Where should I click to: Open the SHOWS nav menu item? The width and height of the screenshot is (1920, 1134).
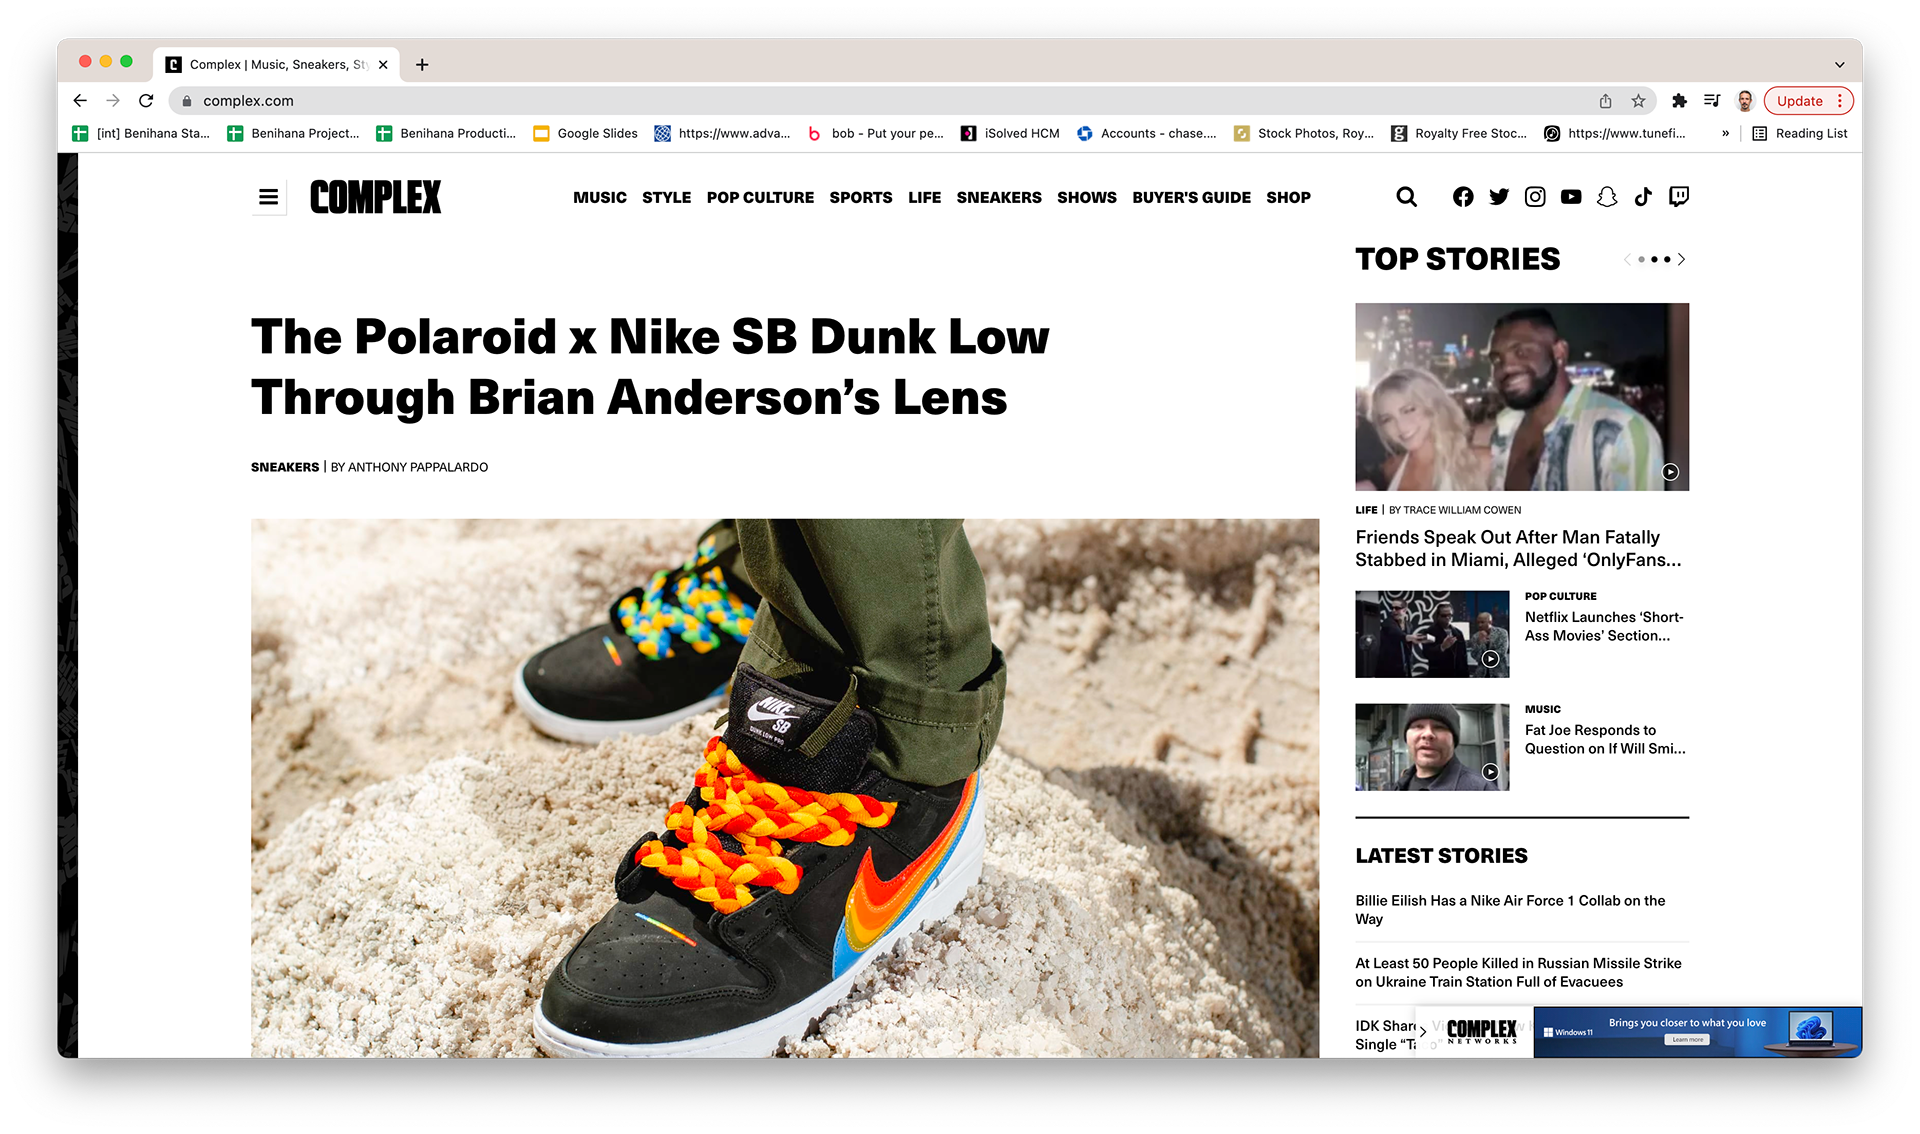1087,198
